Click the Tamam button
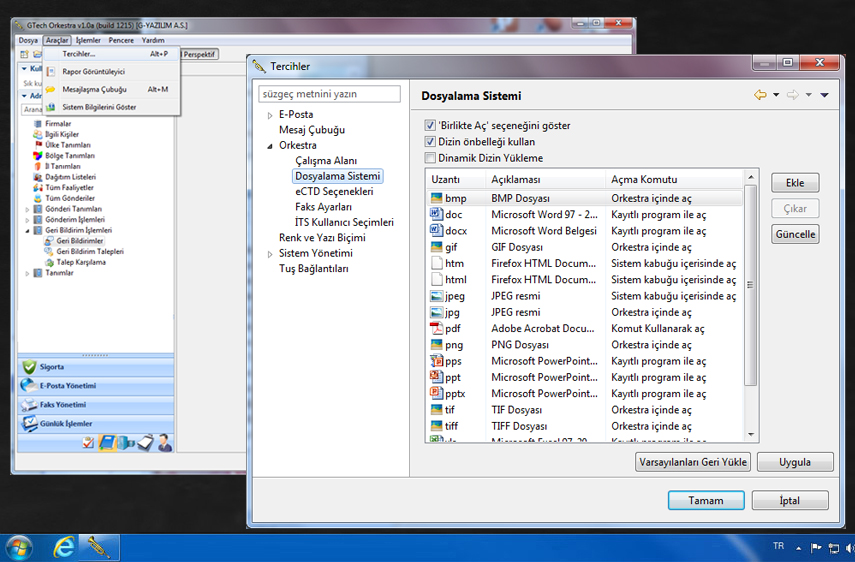The height and width of the screenshot is (562, 855). point(705,500)
